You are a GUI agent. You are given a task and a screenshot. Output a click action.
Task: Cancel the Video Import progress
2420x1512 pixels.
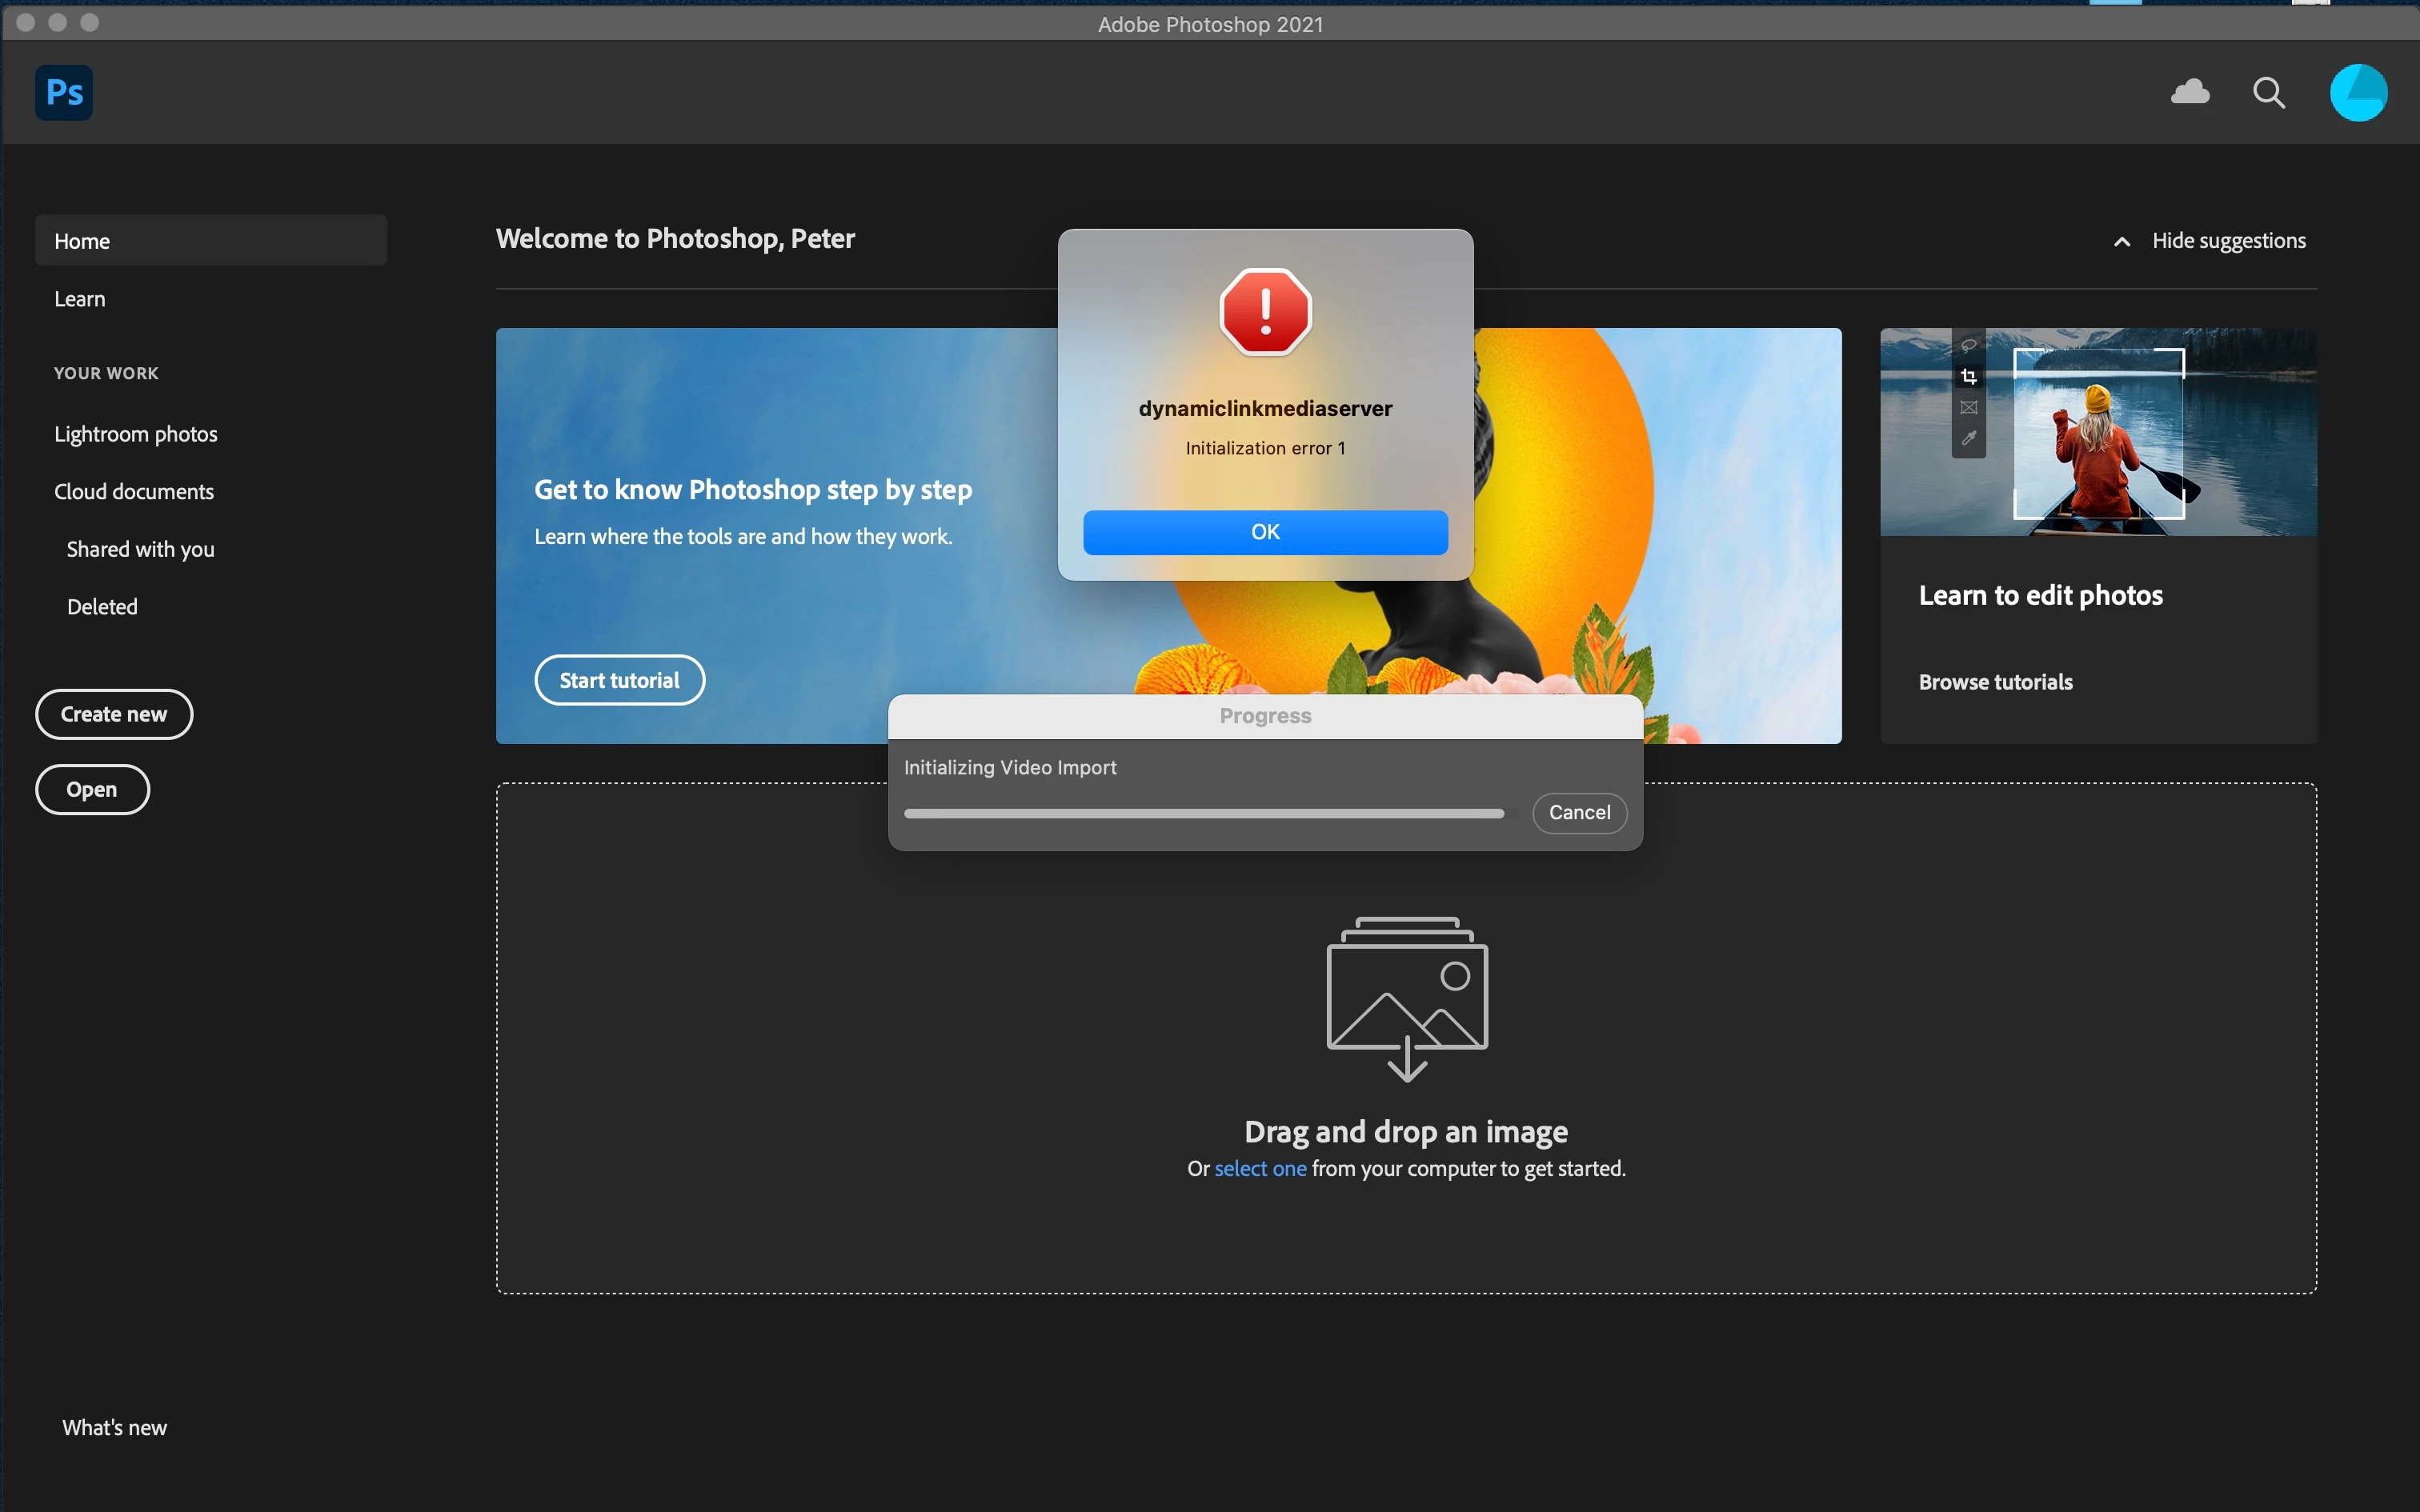[x=1579, y=813]
